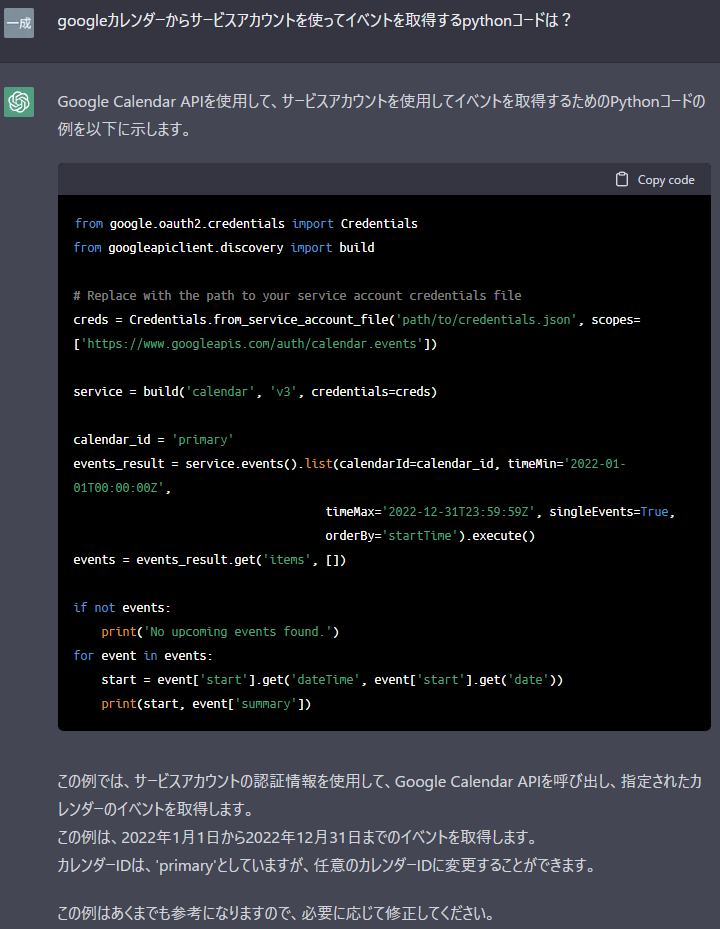Click the ChatGPT logo avatar
Image resolution: width=720 pixels, height=929 pixels.
click(19, 102)
